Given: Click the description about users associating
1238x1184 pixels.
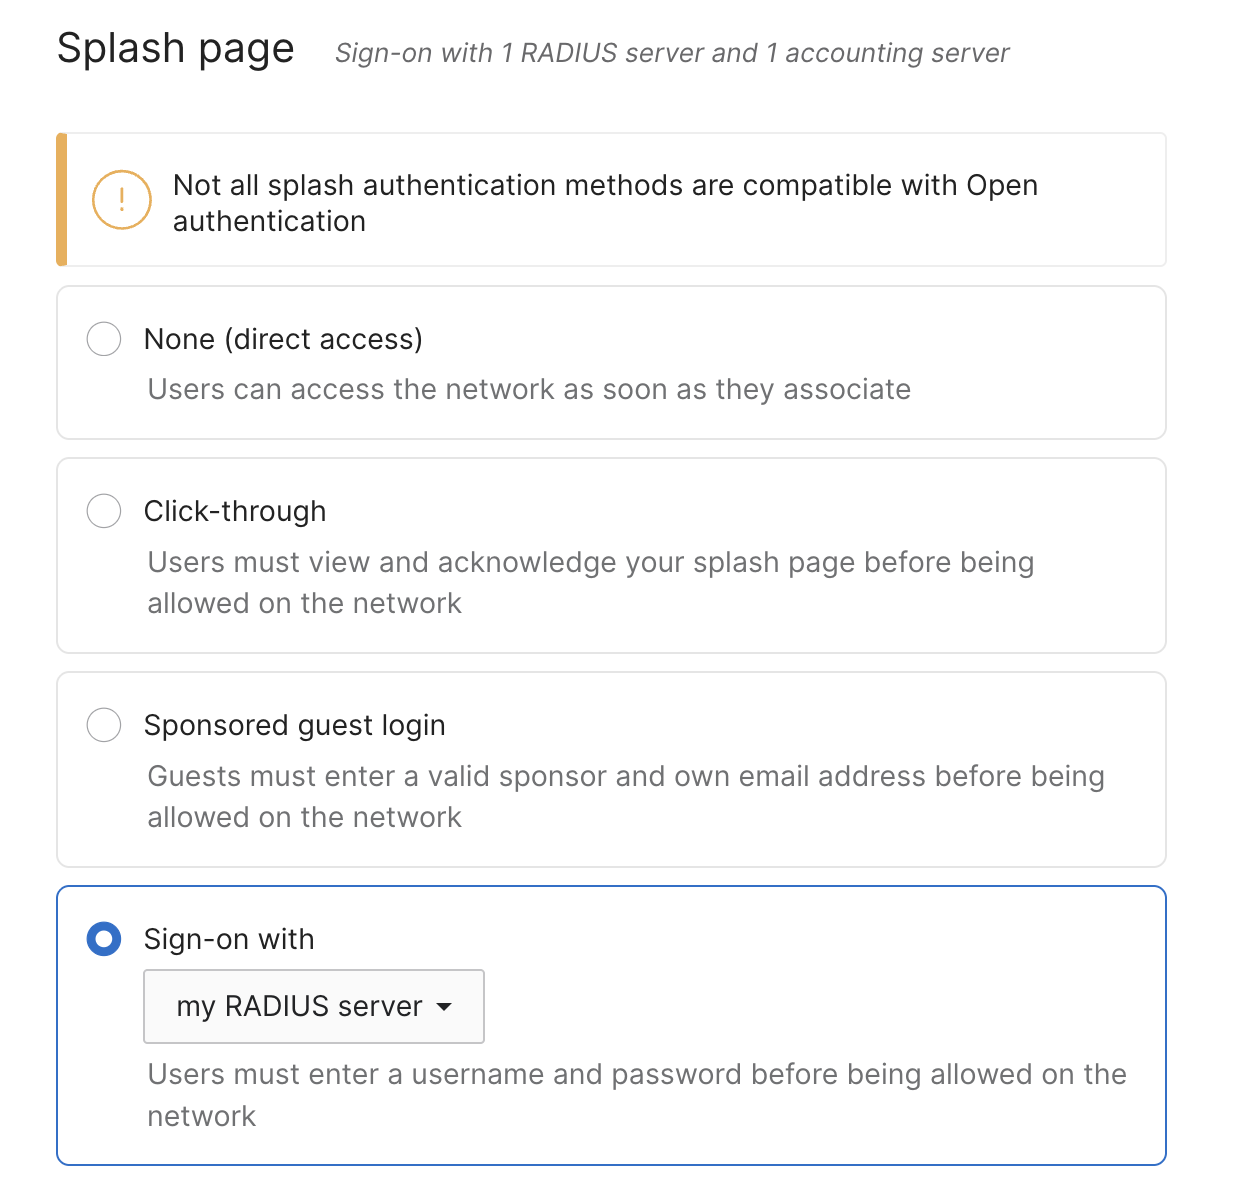Looking at the screenshot, I should tap(529, 389).
